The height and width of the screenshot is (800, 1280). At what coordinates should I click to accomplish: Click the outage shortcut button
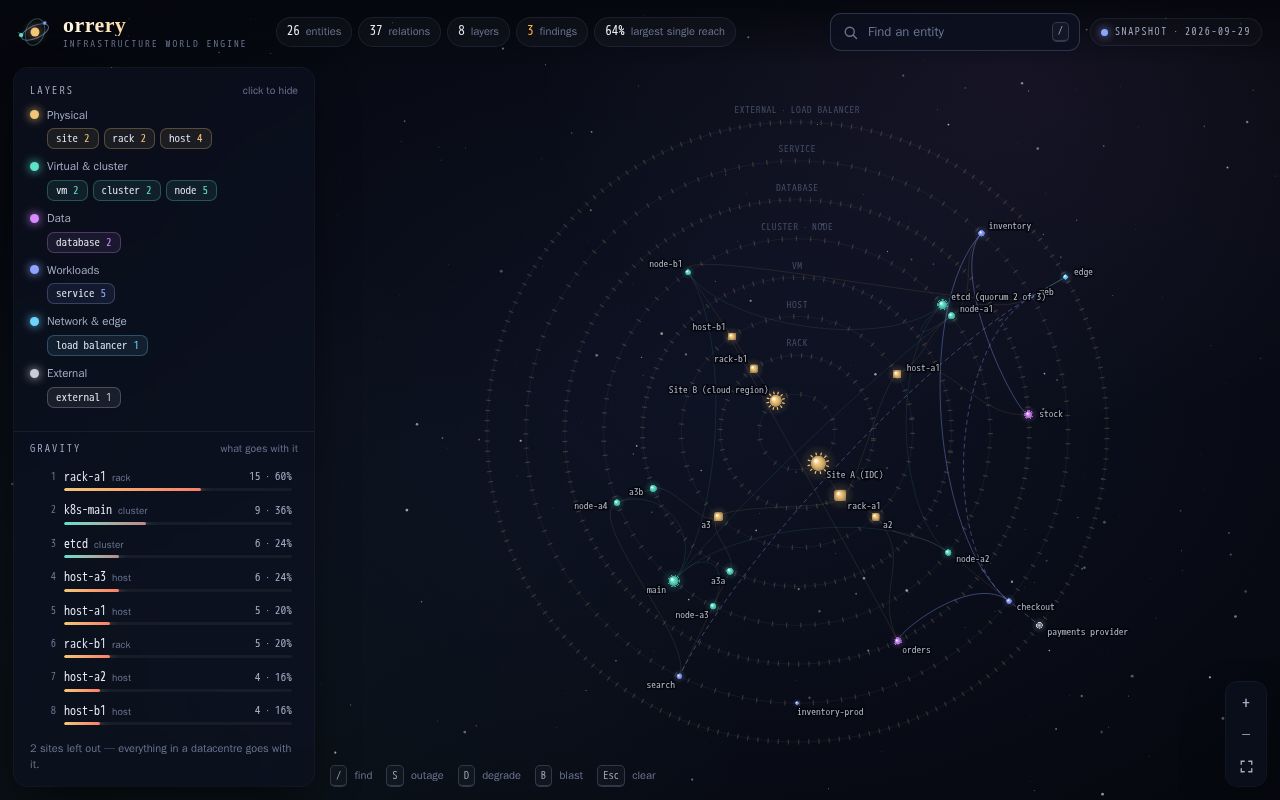(415, 776)
